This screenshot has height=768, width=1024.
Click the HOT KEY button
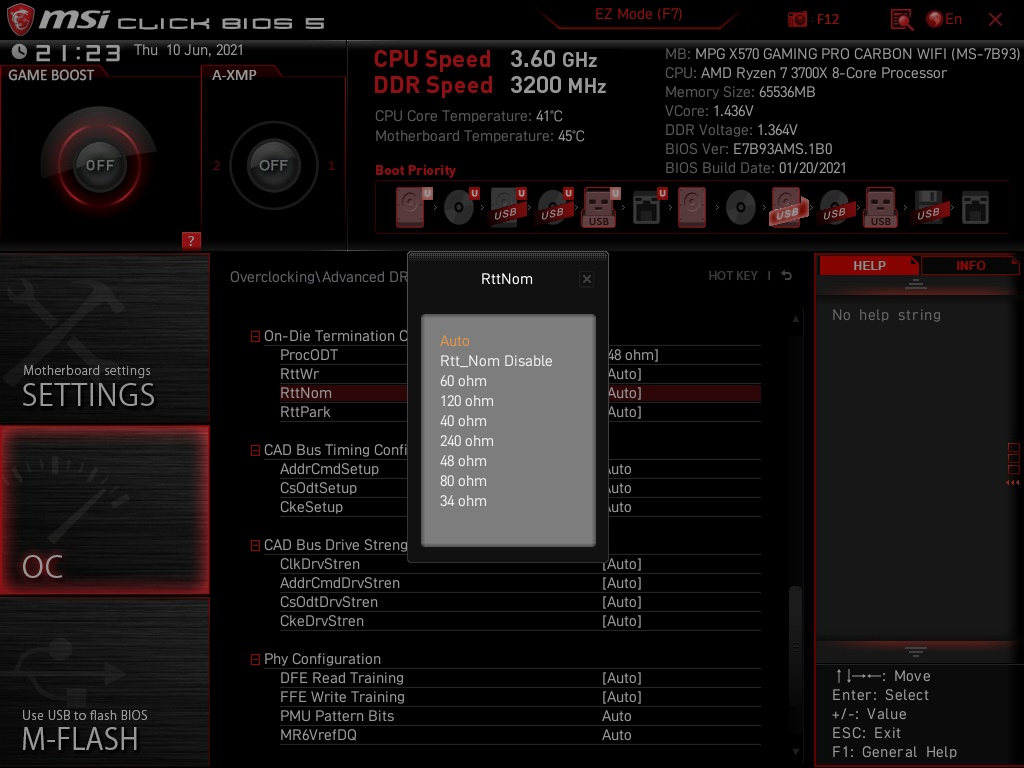click(x=733, y=276)
